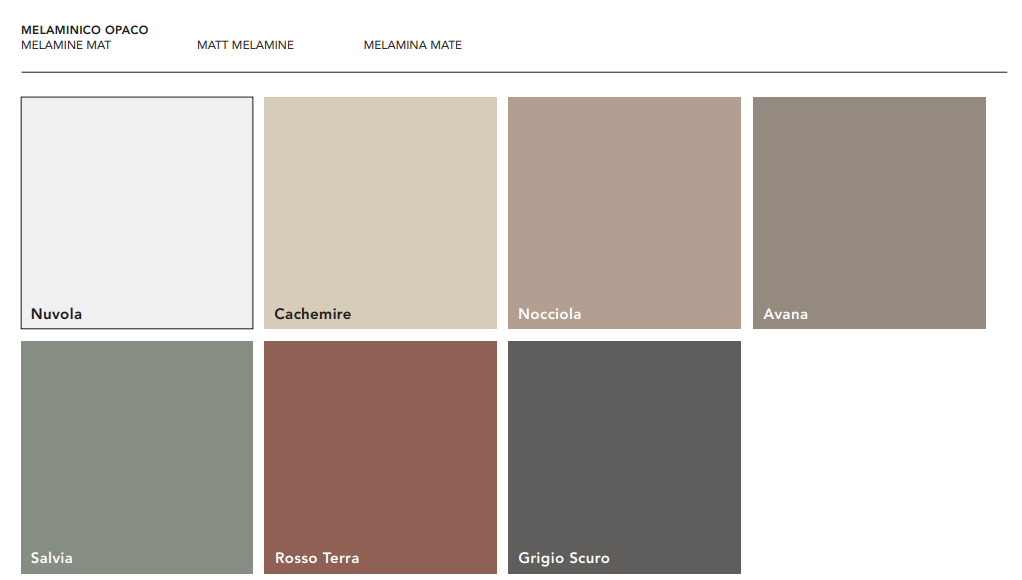Select the Grigio Scuro dark gray swatch
This screenshot has height=580, width=1022.
click(x=624, y=445)
